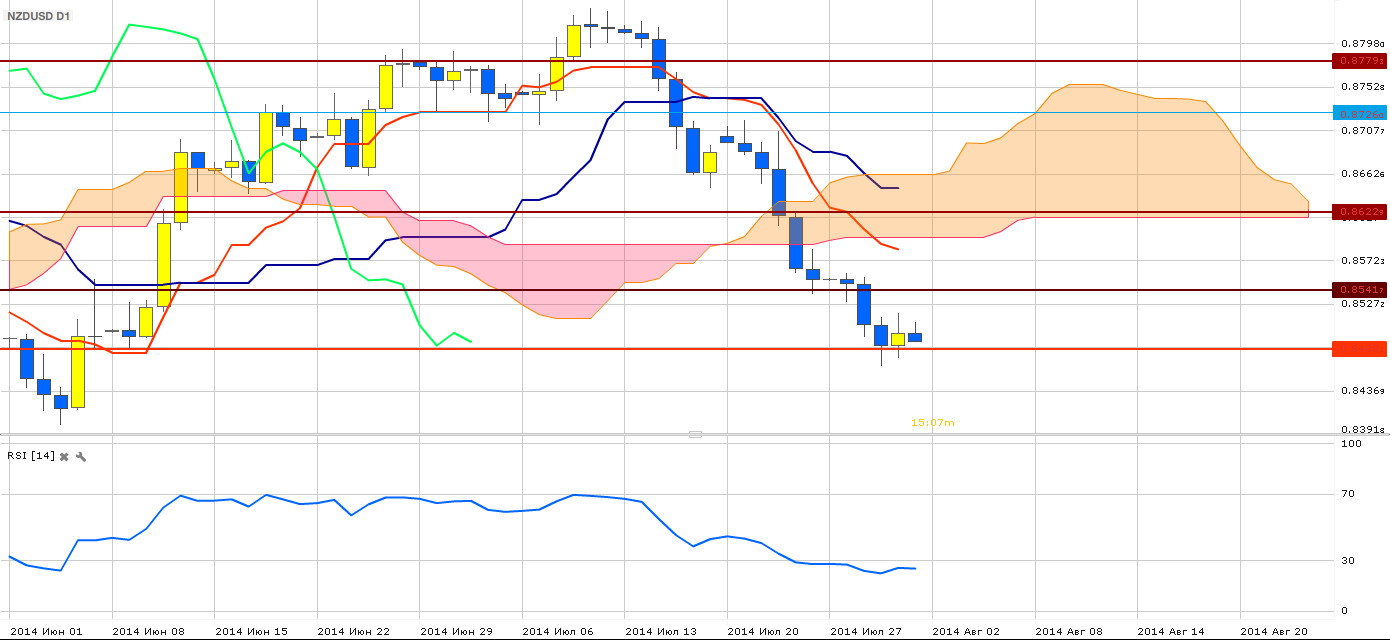Open RSI settings via the wrench icon
The image size is (1390, 640).
tap(81, 457)
